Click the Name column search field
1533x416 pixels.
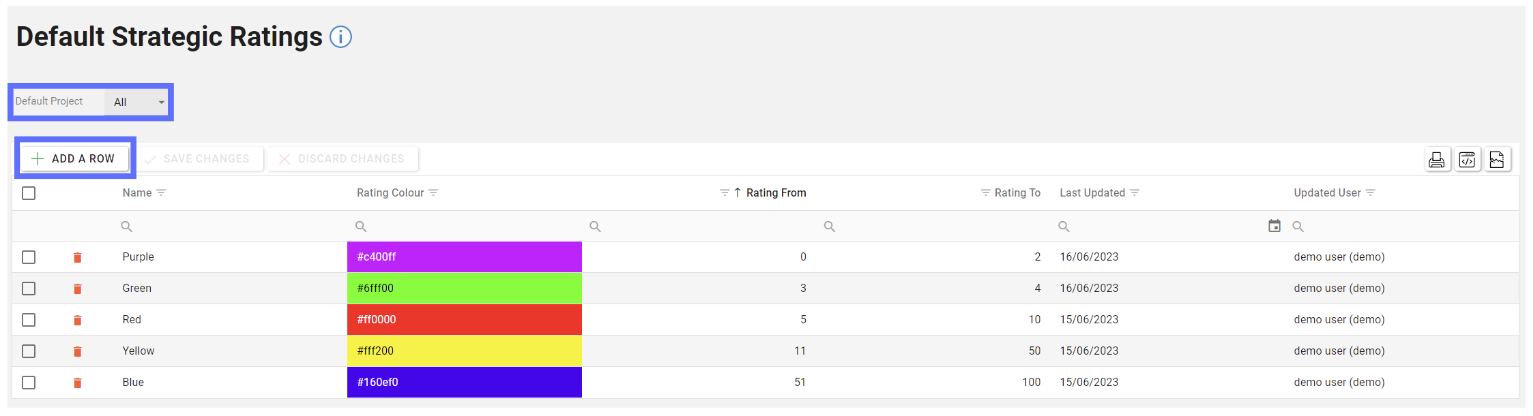coord(230,226)
